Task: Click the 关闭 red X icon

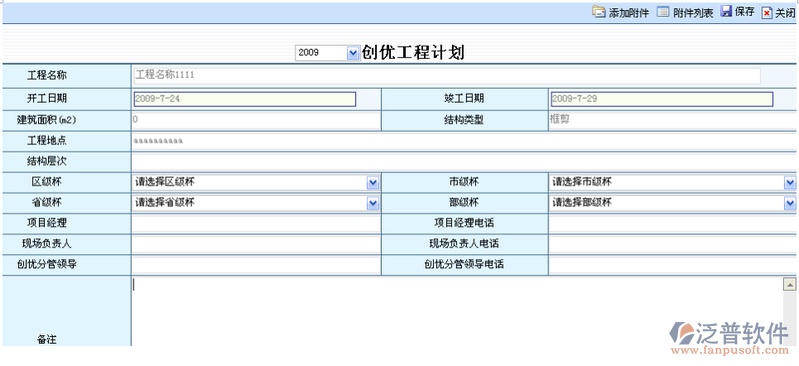Action: 767,13
